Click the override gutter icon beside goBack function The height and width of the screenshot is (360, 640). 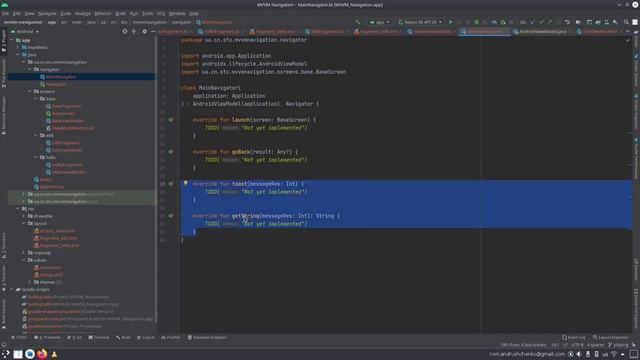pos(171,152)
